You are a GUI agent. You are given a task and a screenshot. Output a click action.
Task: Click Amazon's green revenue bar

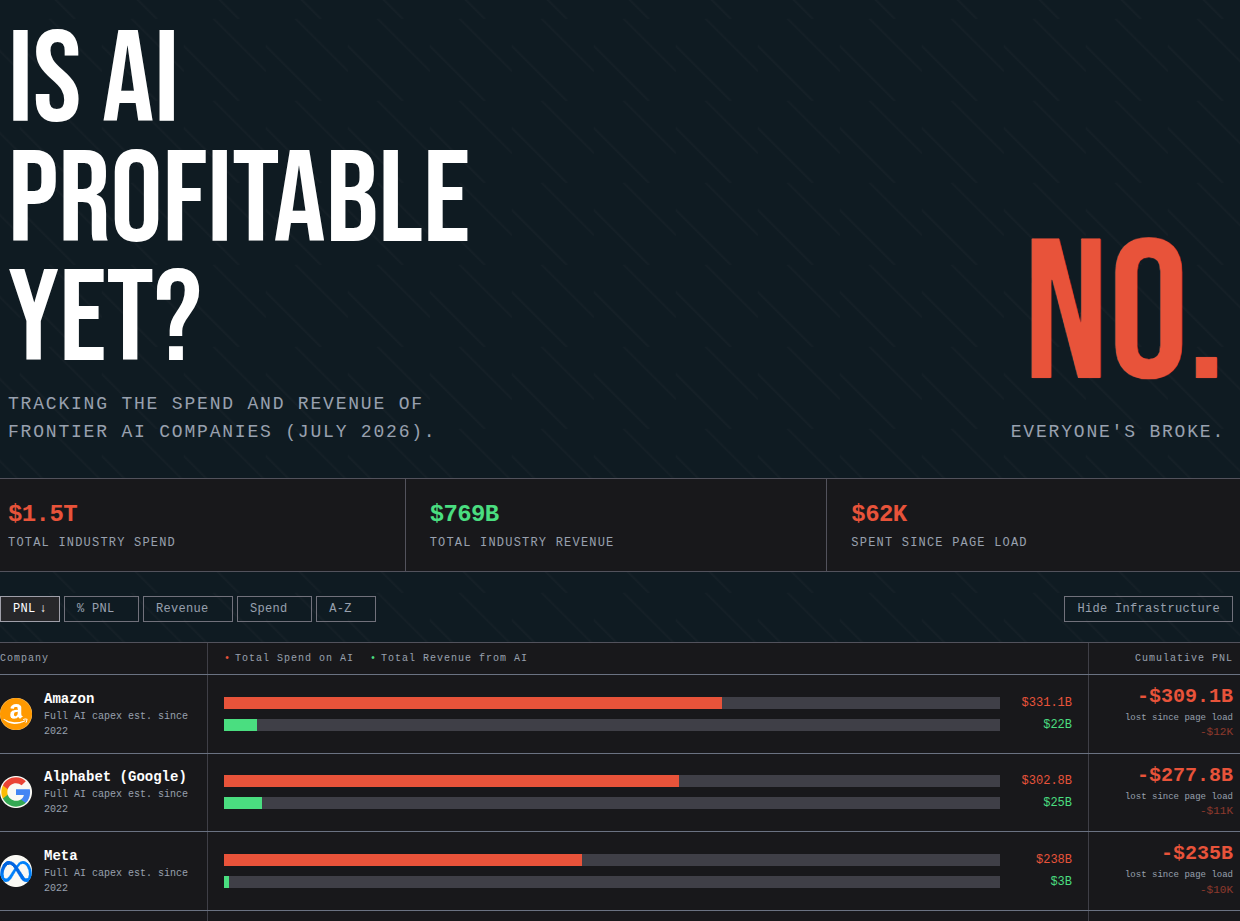pos(240,725)
